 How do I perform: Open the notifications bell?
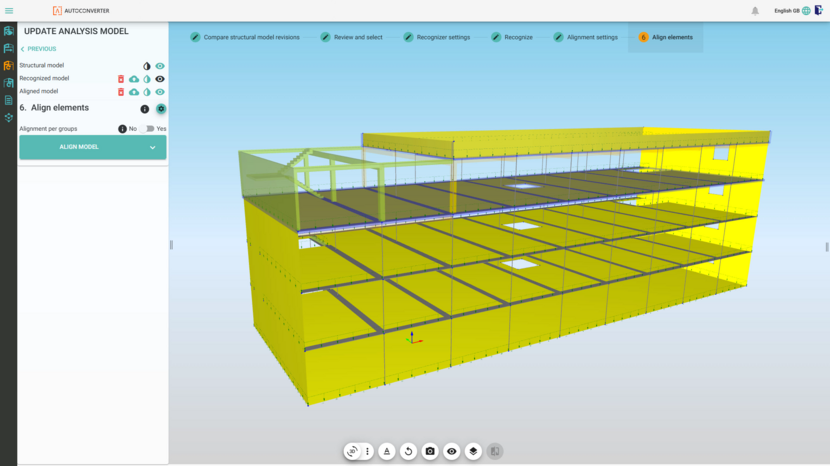point(755,11)
